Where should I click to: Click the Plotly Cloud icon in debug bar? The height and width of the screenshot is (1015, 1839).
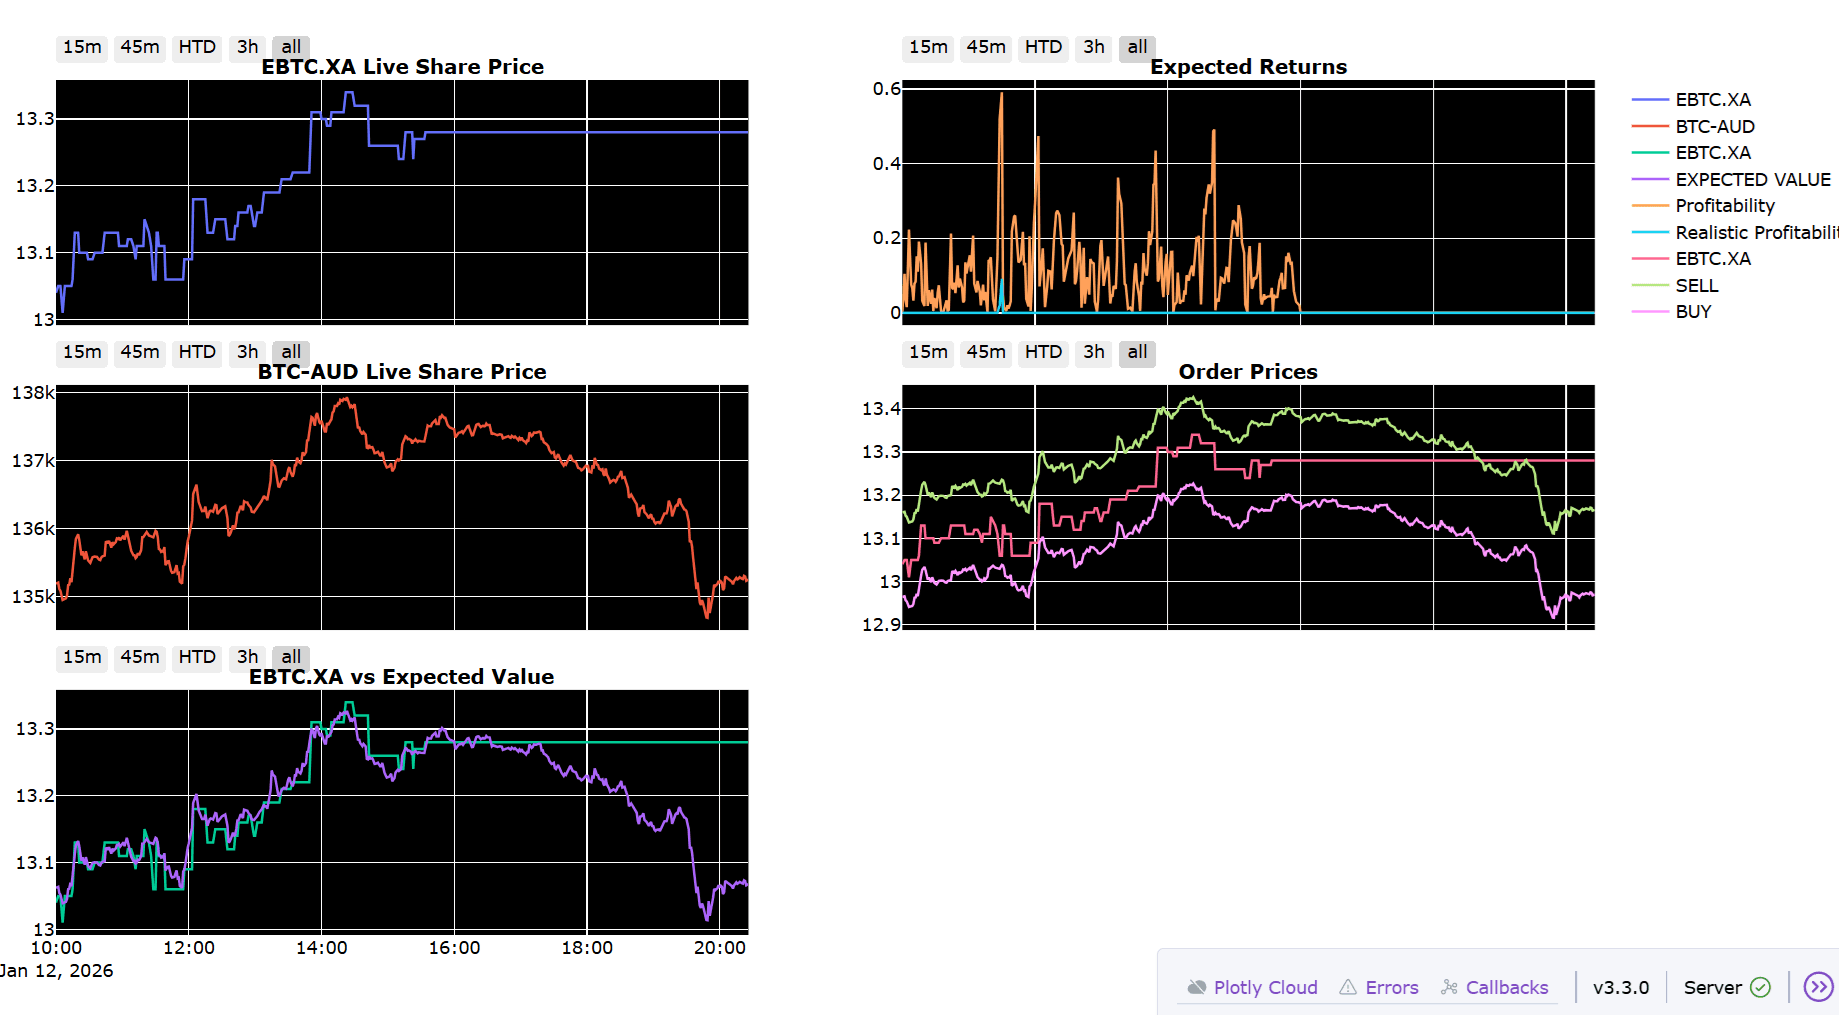(1196, 987)
